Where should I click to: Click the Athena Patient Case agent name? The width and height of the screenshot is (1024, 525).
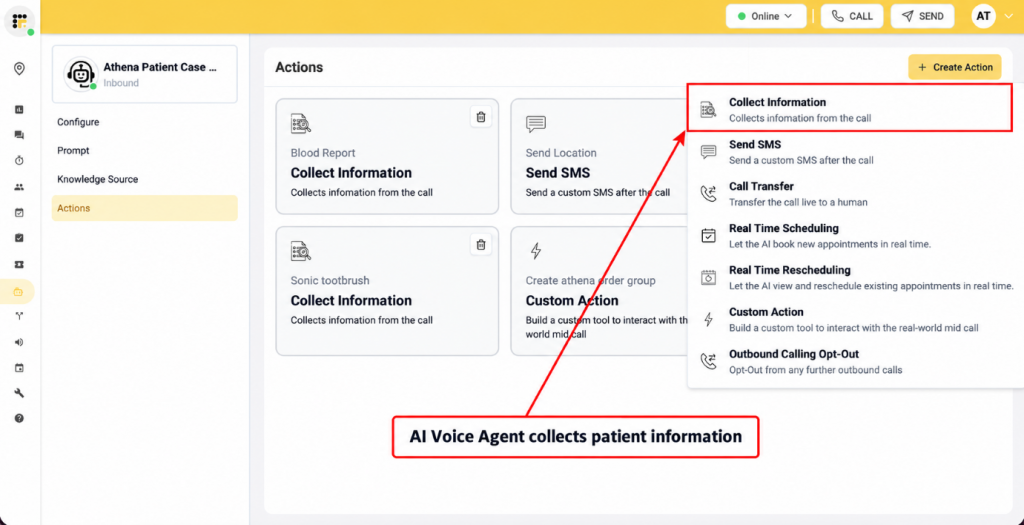pos(160,67)
